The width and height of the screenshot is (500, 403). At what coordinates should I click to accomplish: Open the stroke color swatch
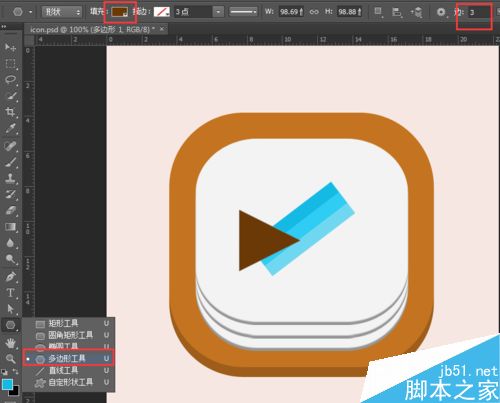pyautogui.click(x=162, y=12)
